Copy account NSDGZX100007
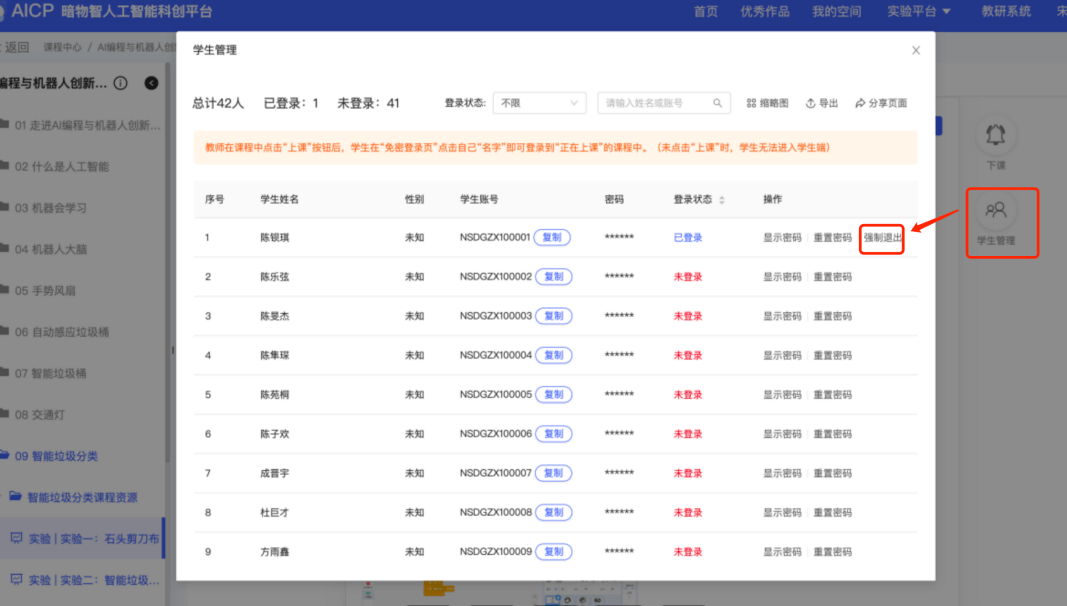 pos(553,473)
